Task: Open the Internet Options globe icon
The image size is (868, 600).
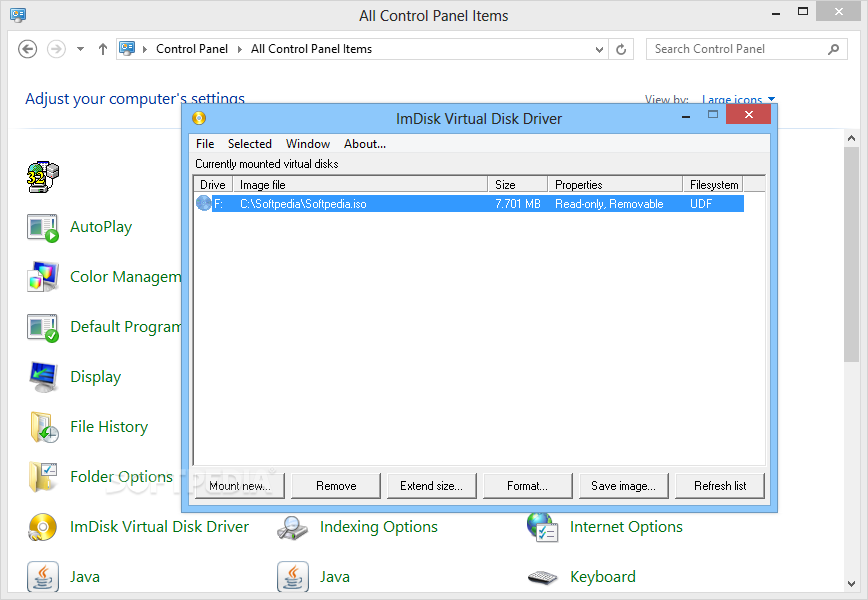Action: point(542,526)
